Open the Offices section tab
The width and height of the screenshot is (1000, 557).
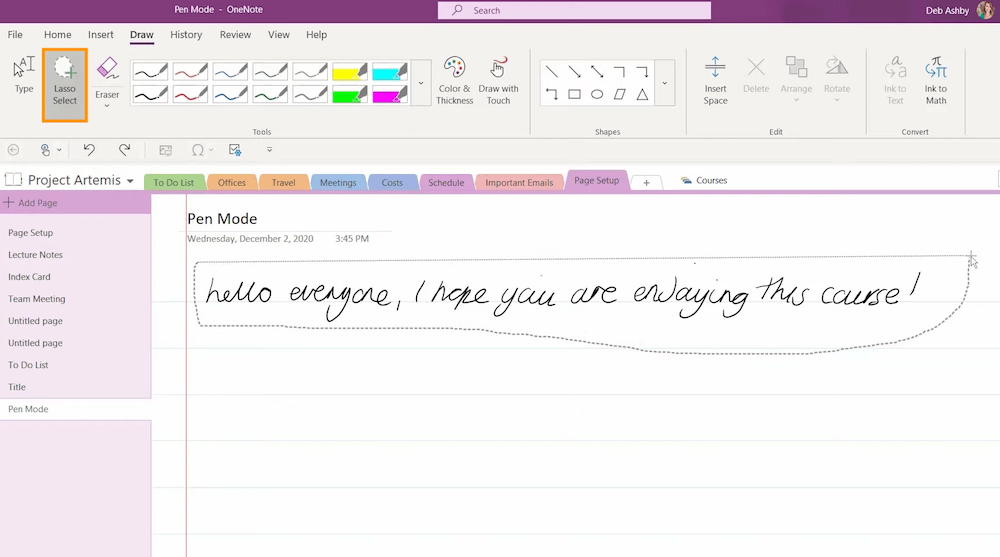232,182
